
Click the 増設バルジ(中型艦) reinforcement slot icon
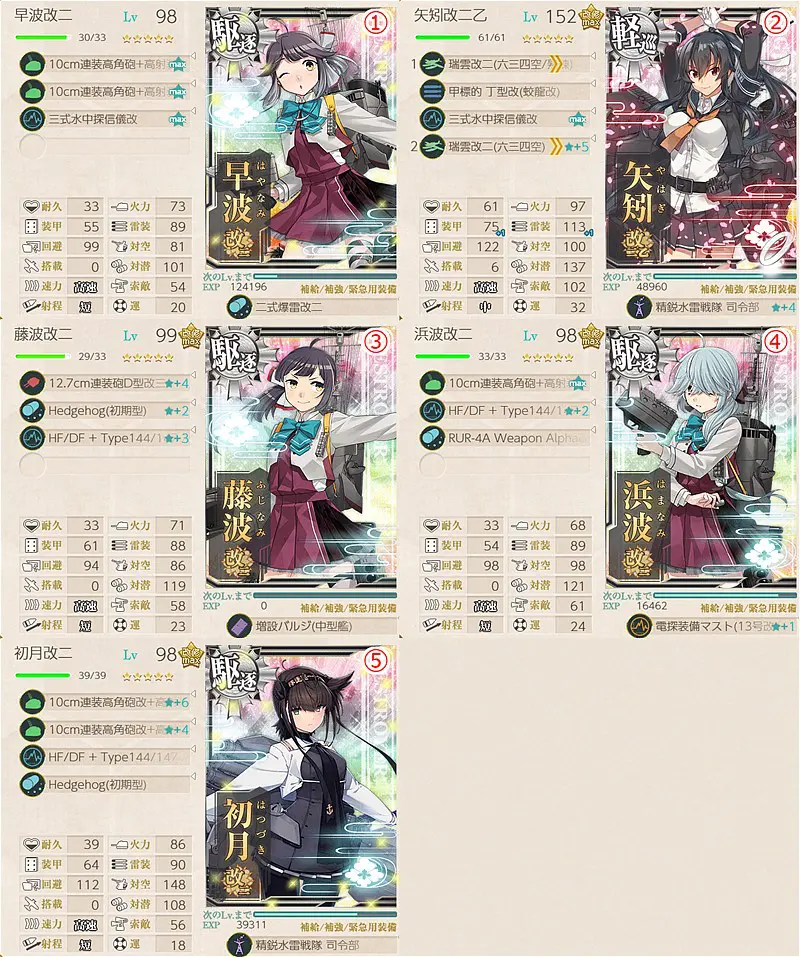click(239, 626)
